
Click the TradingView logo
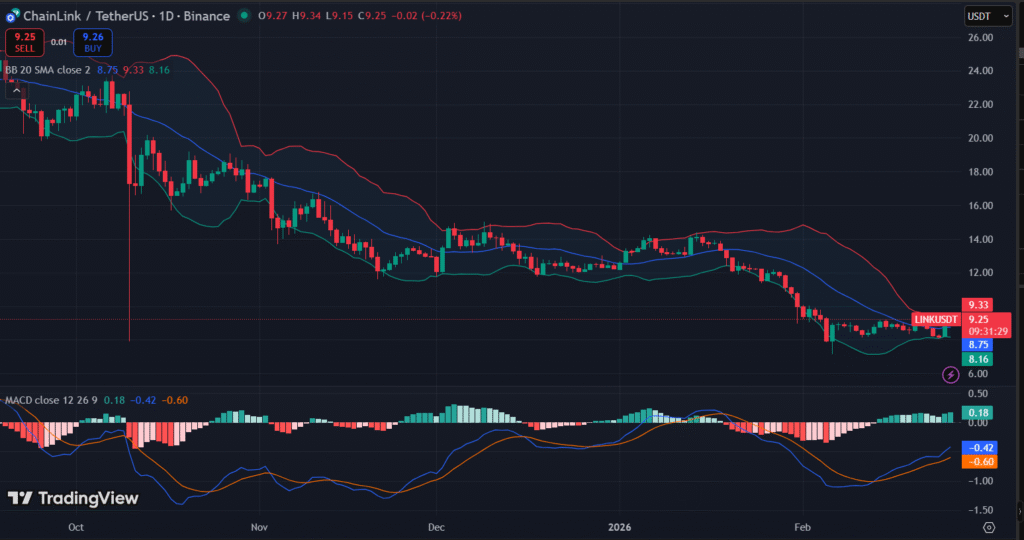pyautogui.click(x=73, y=498)
